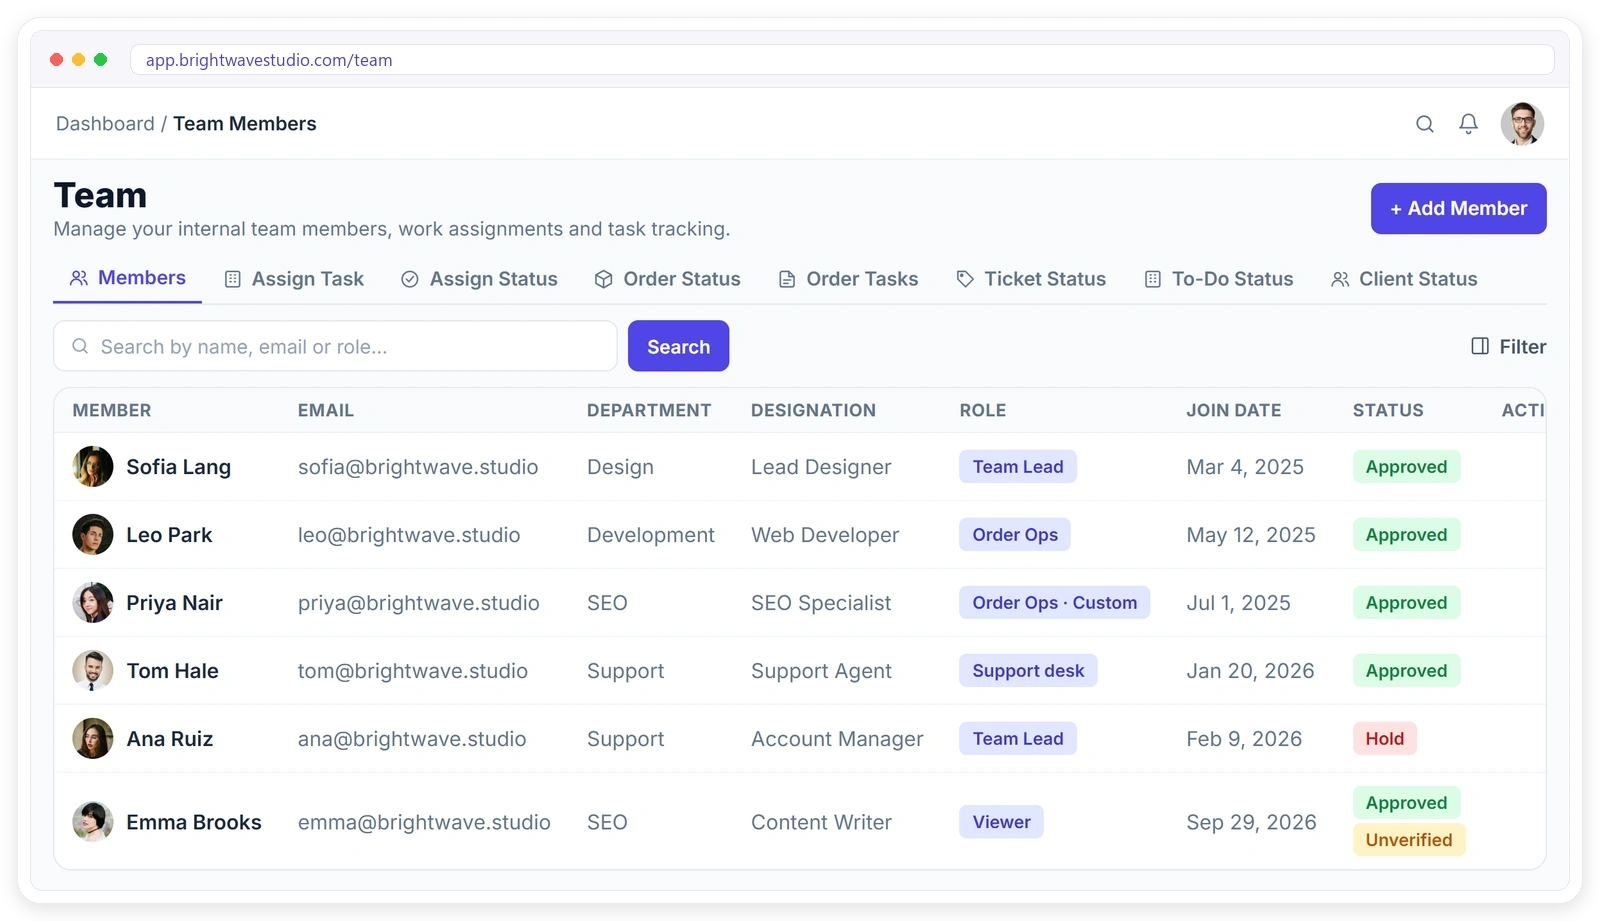Click the Unverified status badge

pyautogui.click(x=1409, y=840)
